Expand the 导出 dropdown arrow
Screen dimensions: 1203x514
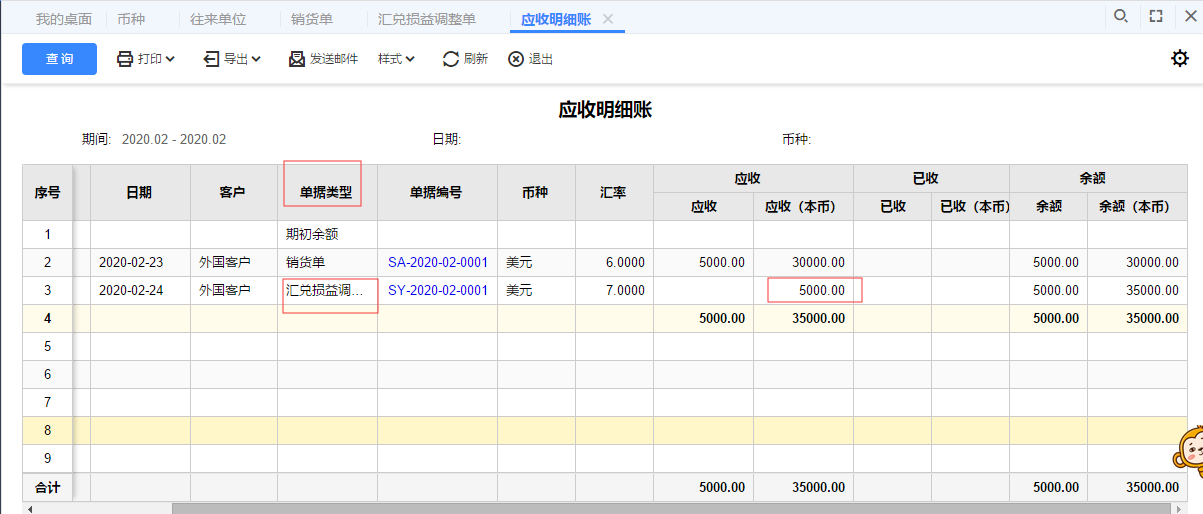pos(256,59)
